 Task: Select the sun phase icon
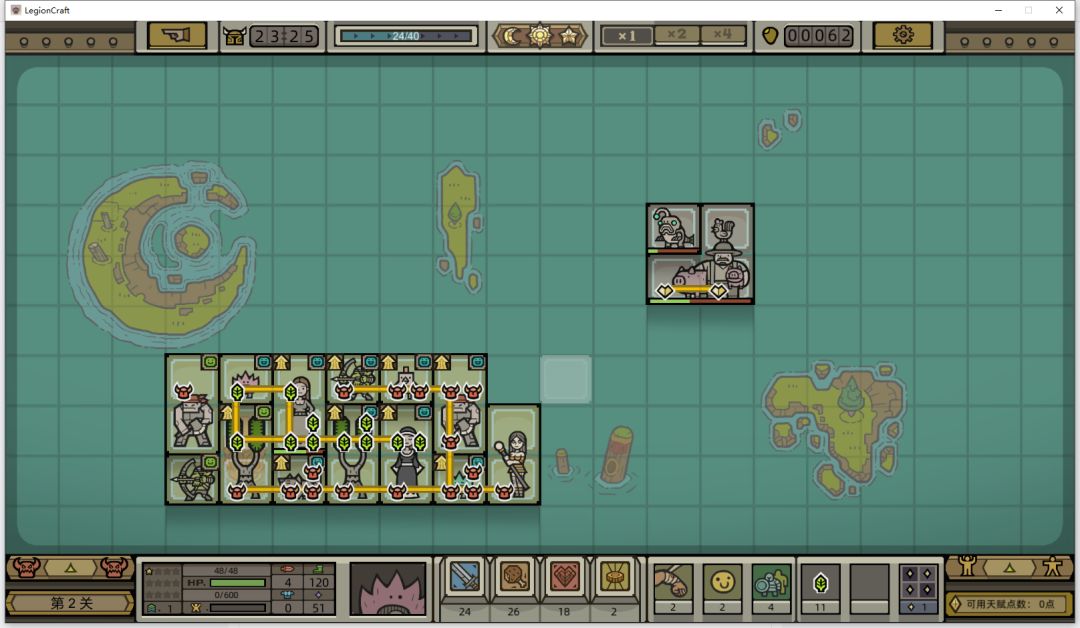[x=540, y=35]
